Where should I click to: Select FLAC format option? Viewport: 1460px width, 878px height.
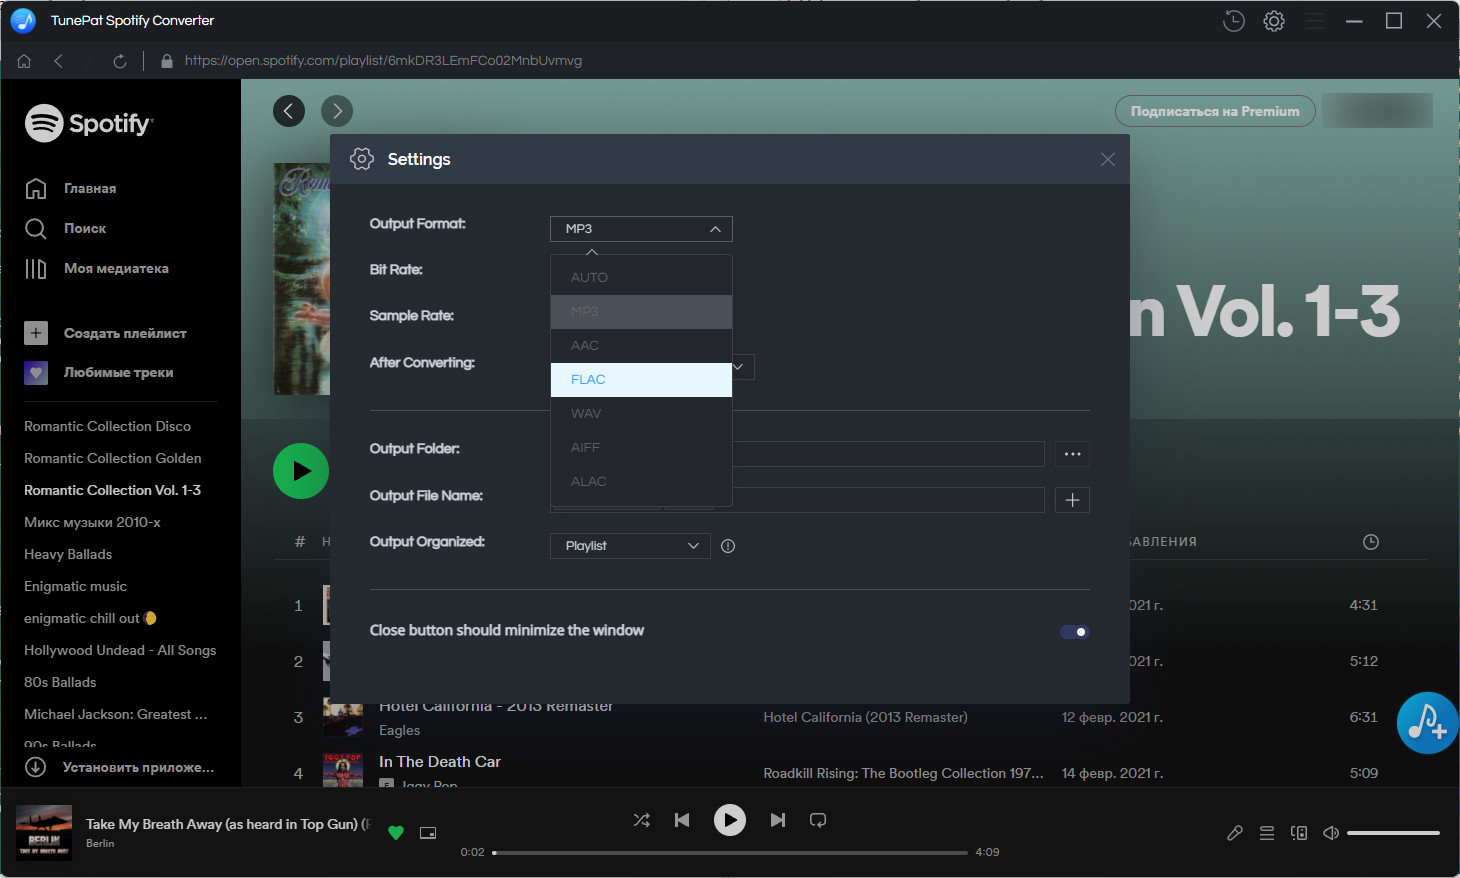[641, 379]
